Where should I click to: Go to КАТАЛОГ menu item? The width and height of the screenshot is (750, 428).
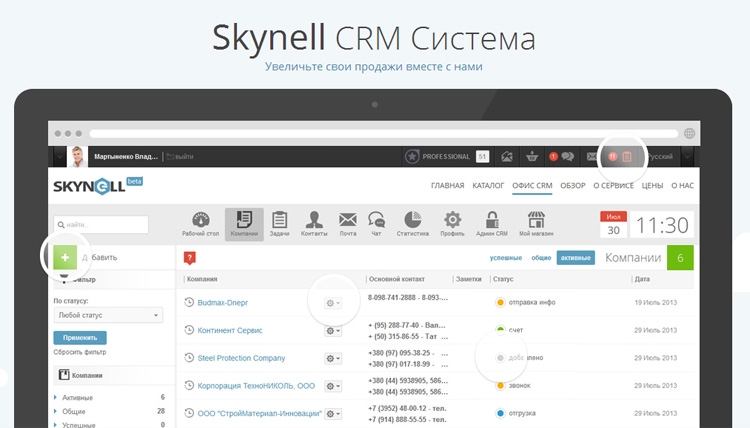[488, 186]
